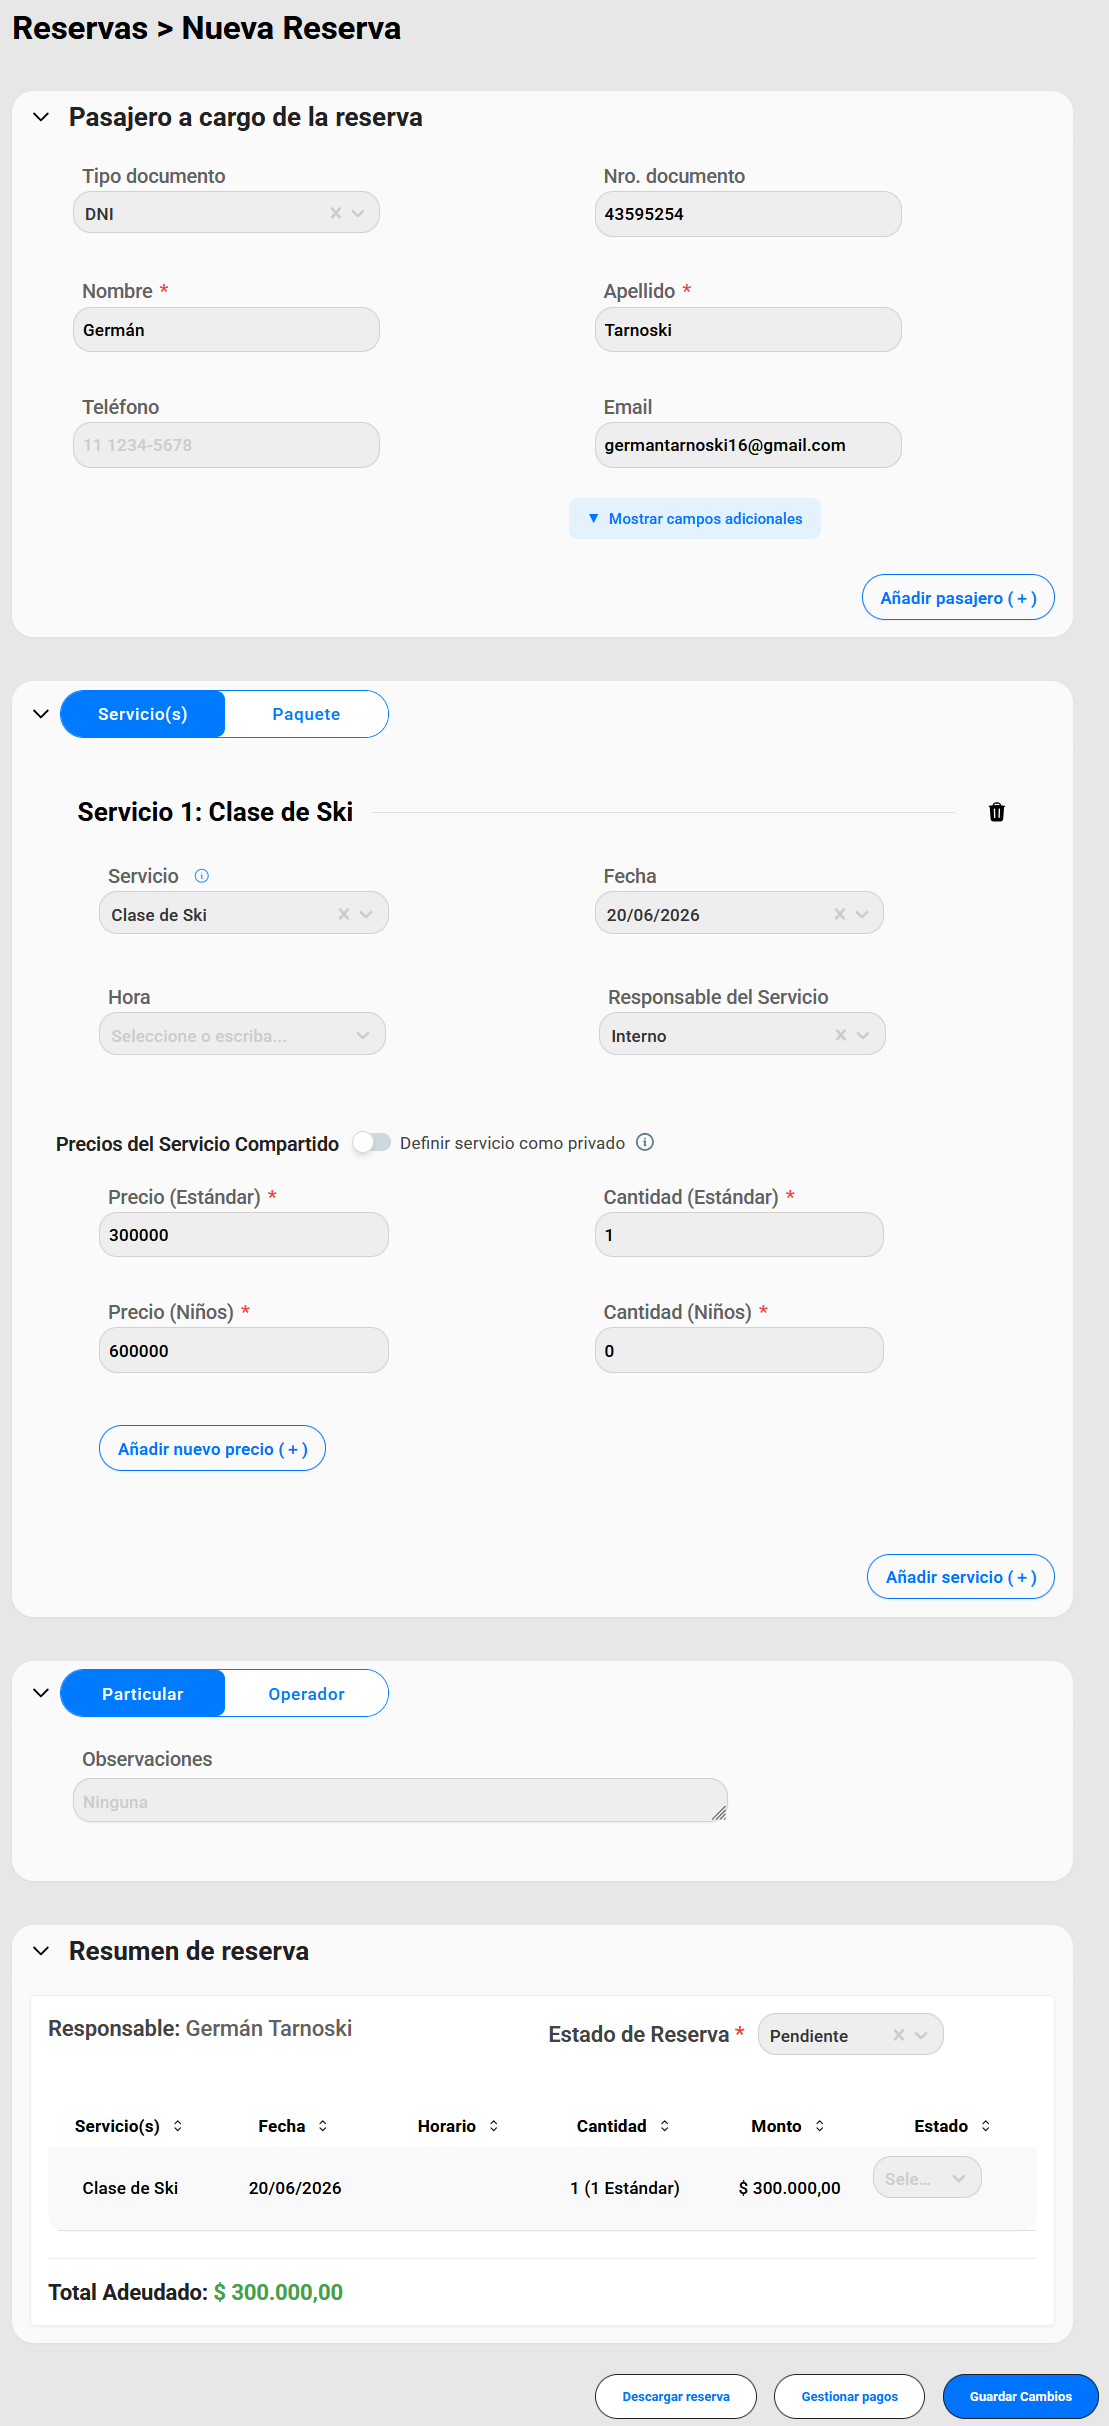Clear the Fecha 20/06/2026 selection

[840, 914]
